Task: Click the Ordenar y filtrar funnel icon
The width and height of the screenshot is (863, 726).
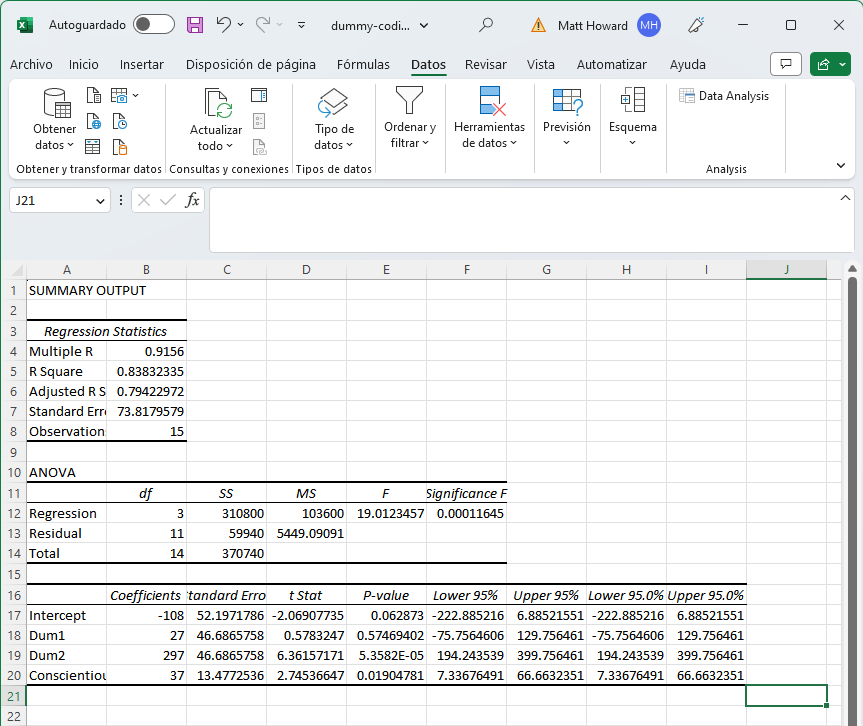Action: click(x=410, y=102)
